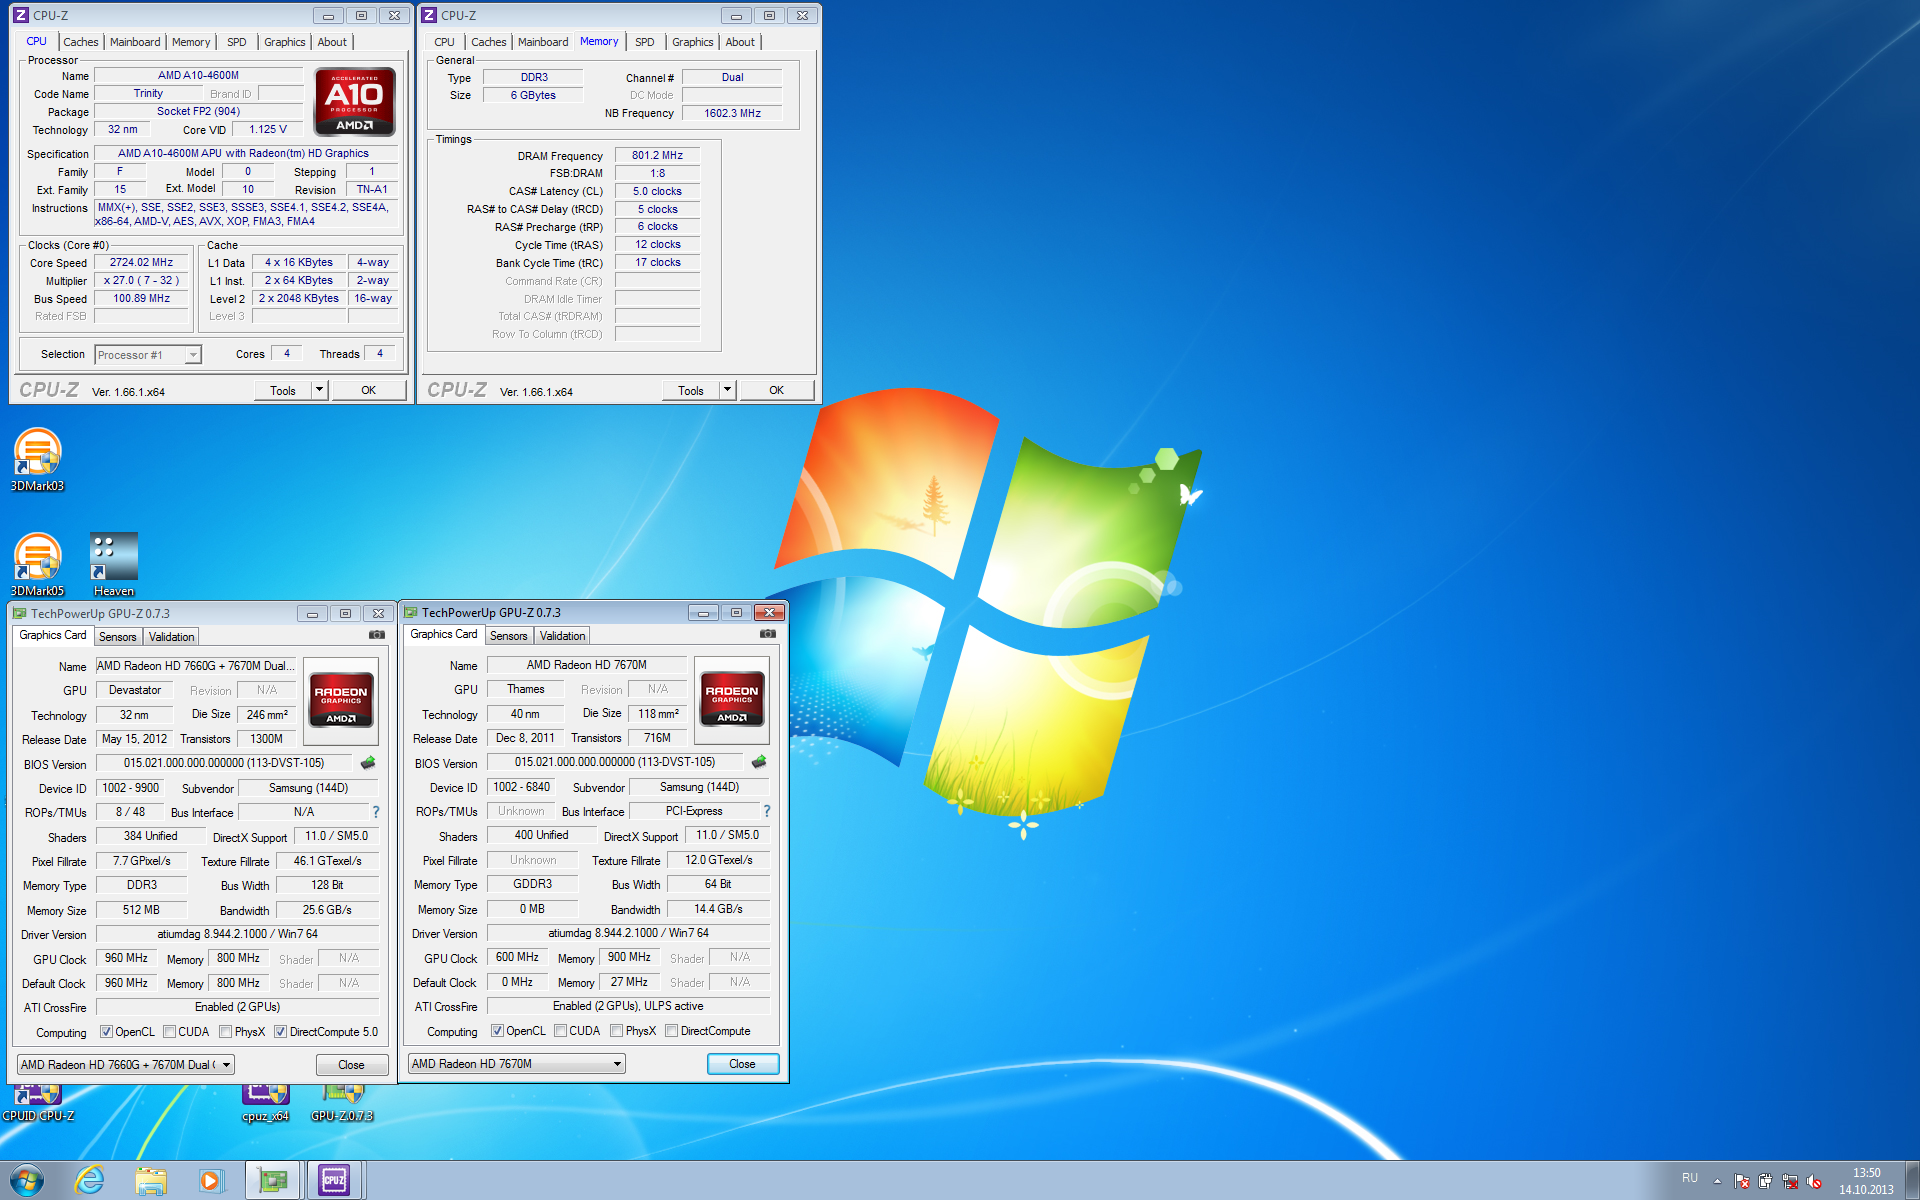
Task: Click the AMD A10 processor logo
Action: (x=354, y=101)
